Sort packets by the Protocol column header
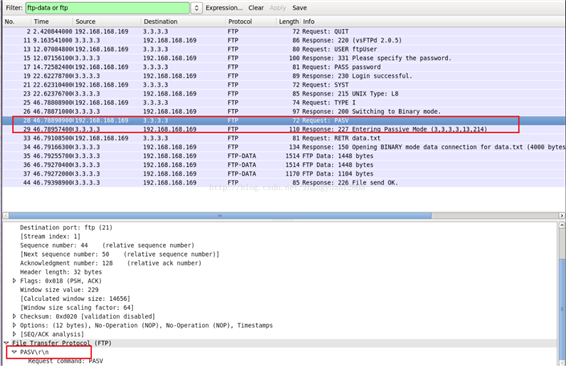Viewport: 566px width, 368px height. point(240,22)
